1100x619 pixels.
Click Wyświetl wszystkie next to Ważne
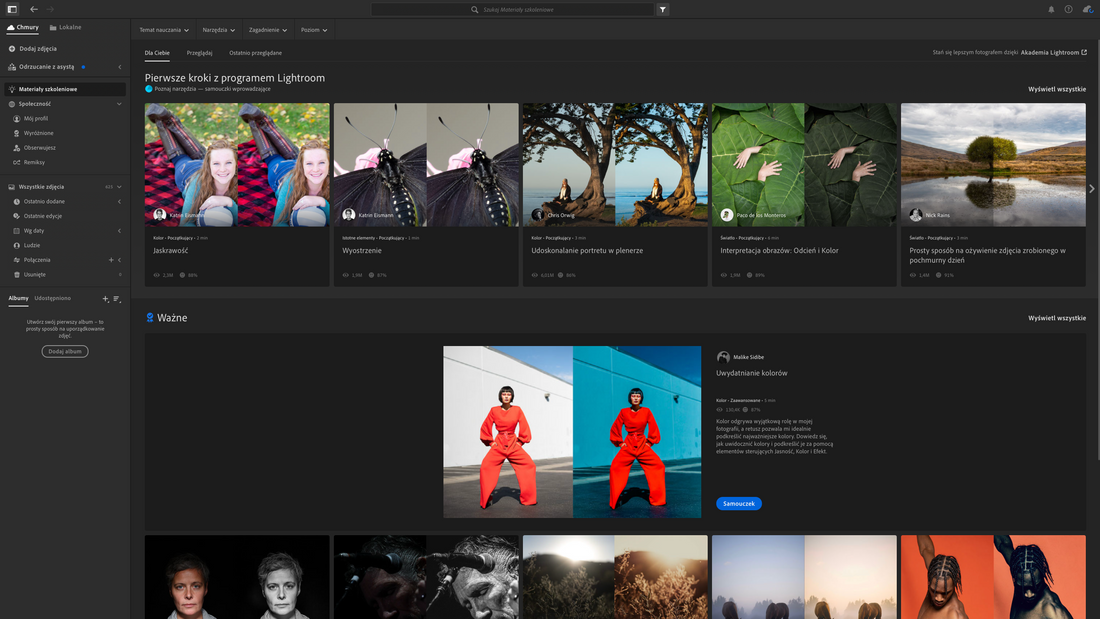pyautogui.click(x=1059, y=317)
